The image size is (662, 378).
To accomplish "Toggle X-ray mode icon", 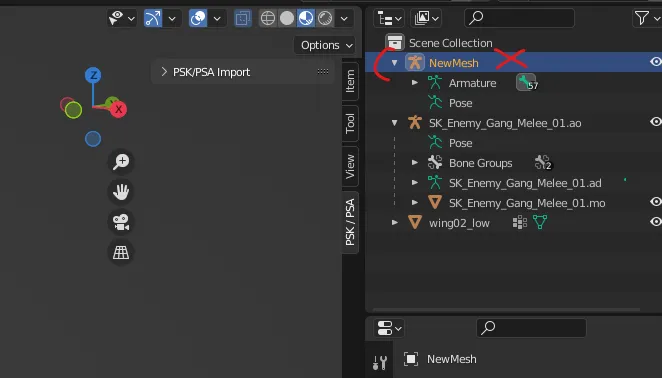I will 243,18.
